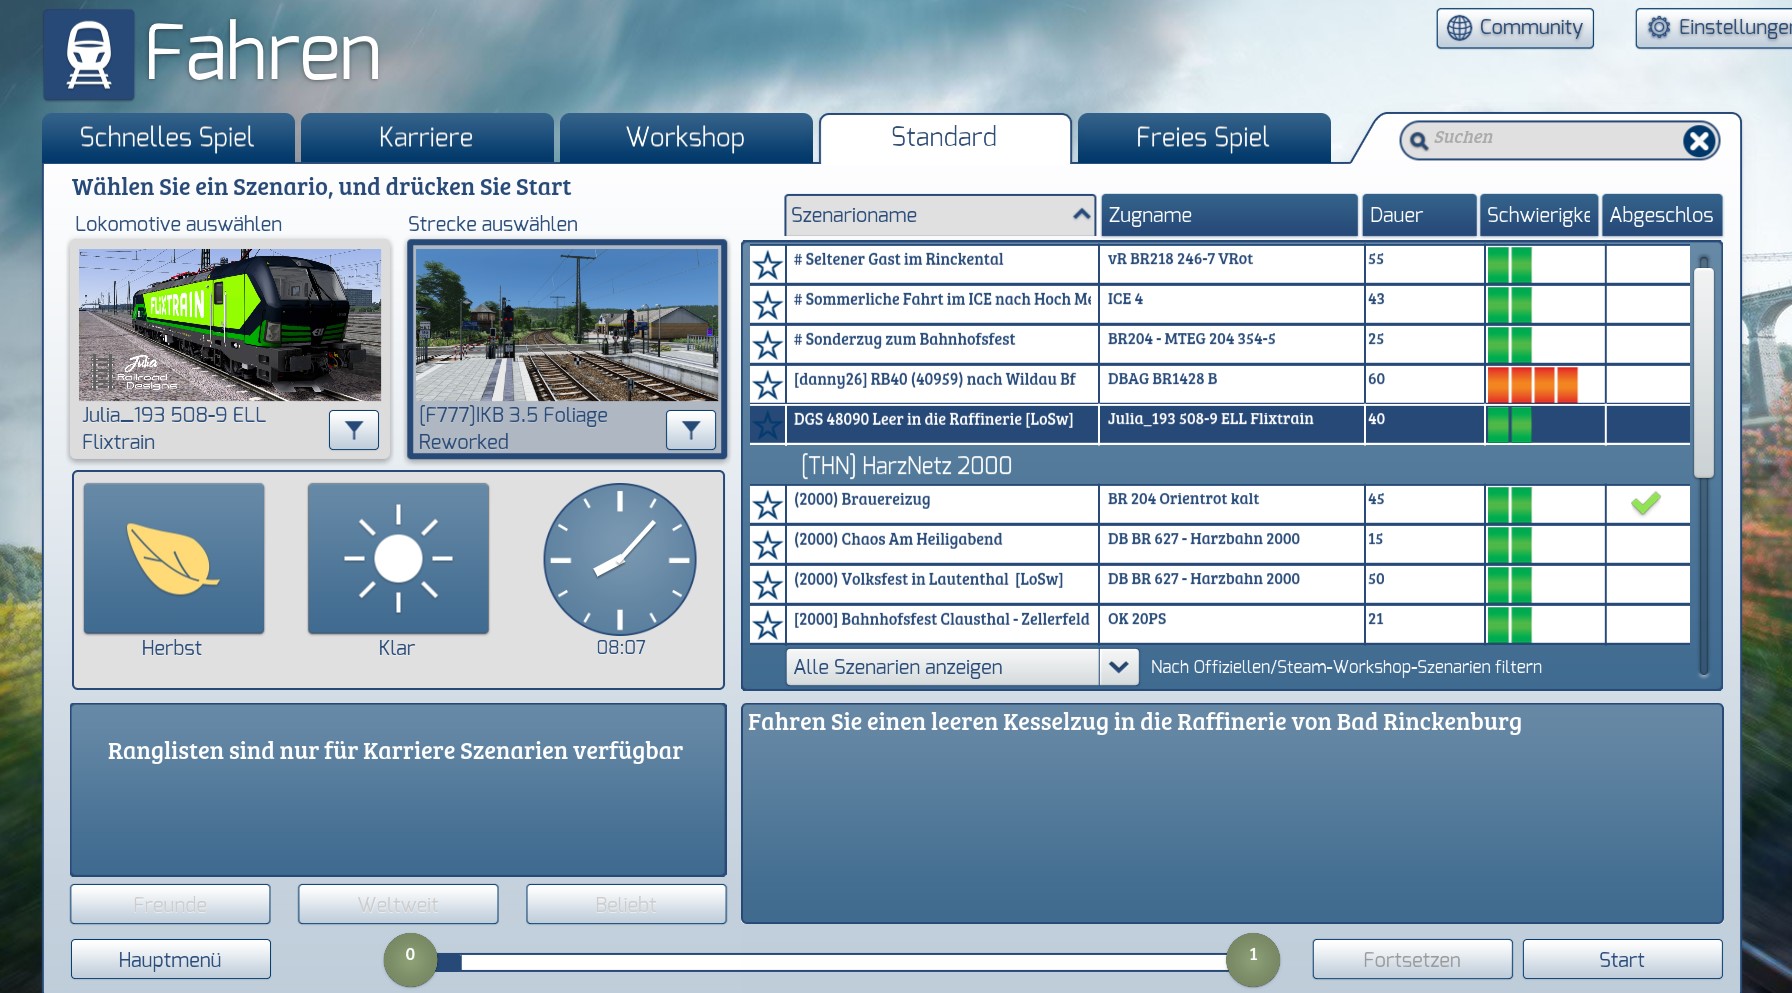Select the Standard tab
Viewport: 1792px width, 993px height.
point(944,138)
